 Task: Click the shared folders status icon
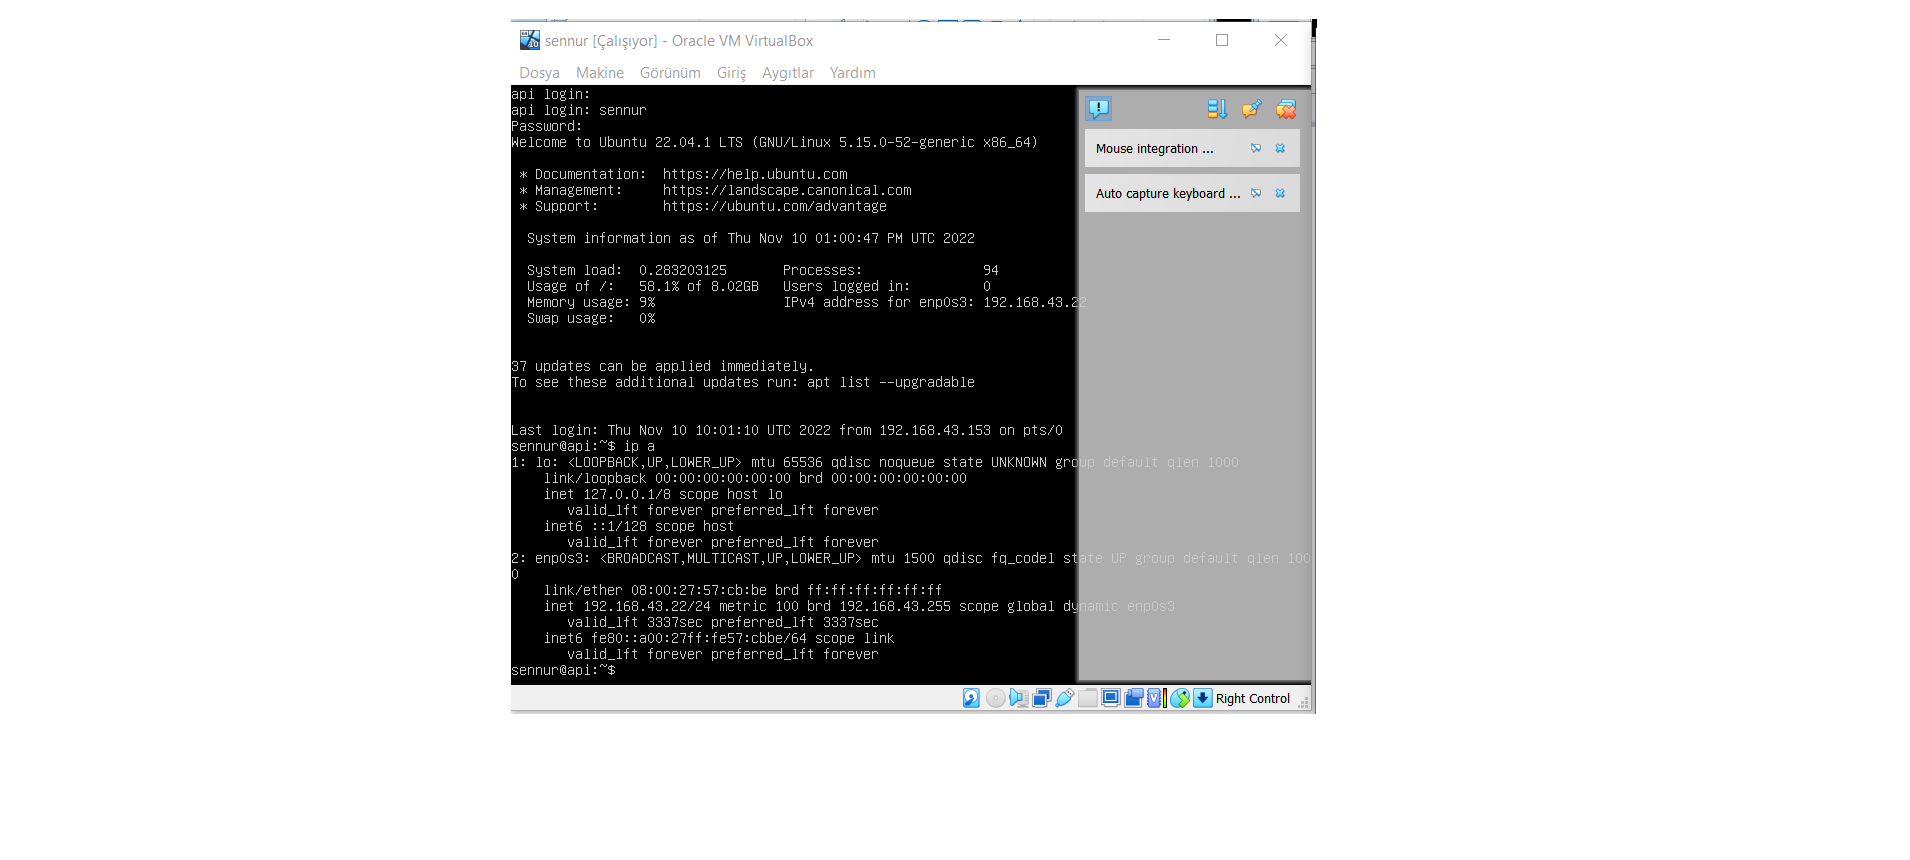pos(1088,698)
